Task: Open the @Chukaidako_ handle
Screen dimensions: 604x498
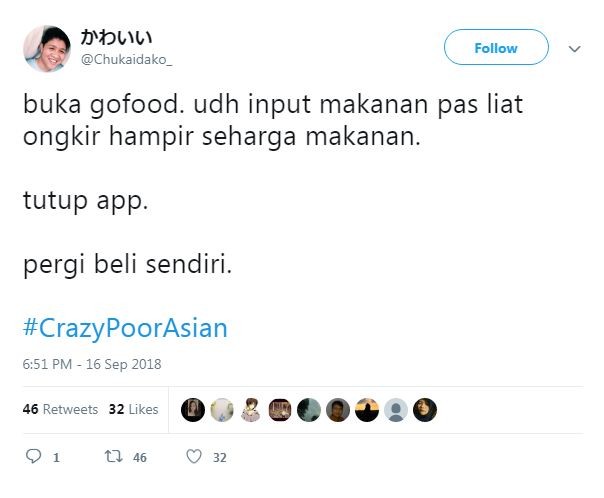Action: coord(126,60)
